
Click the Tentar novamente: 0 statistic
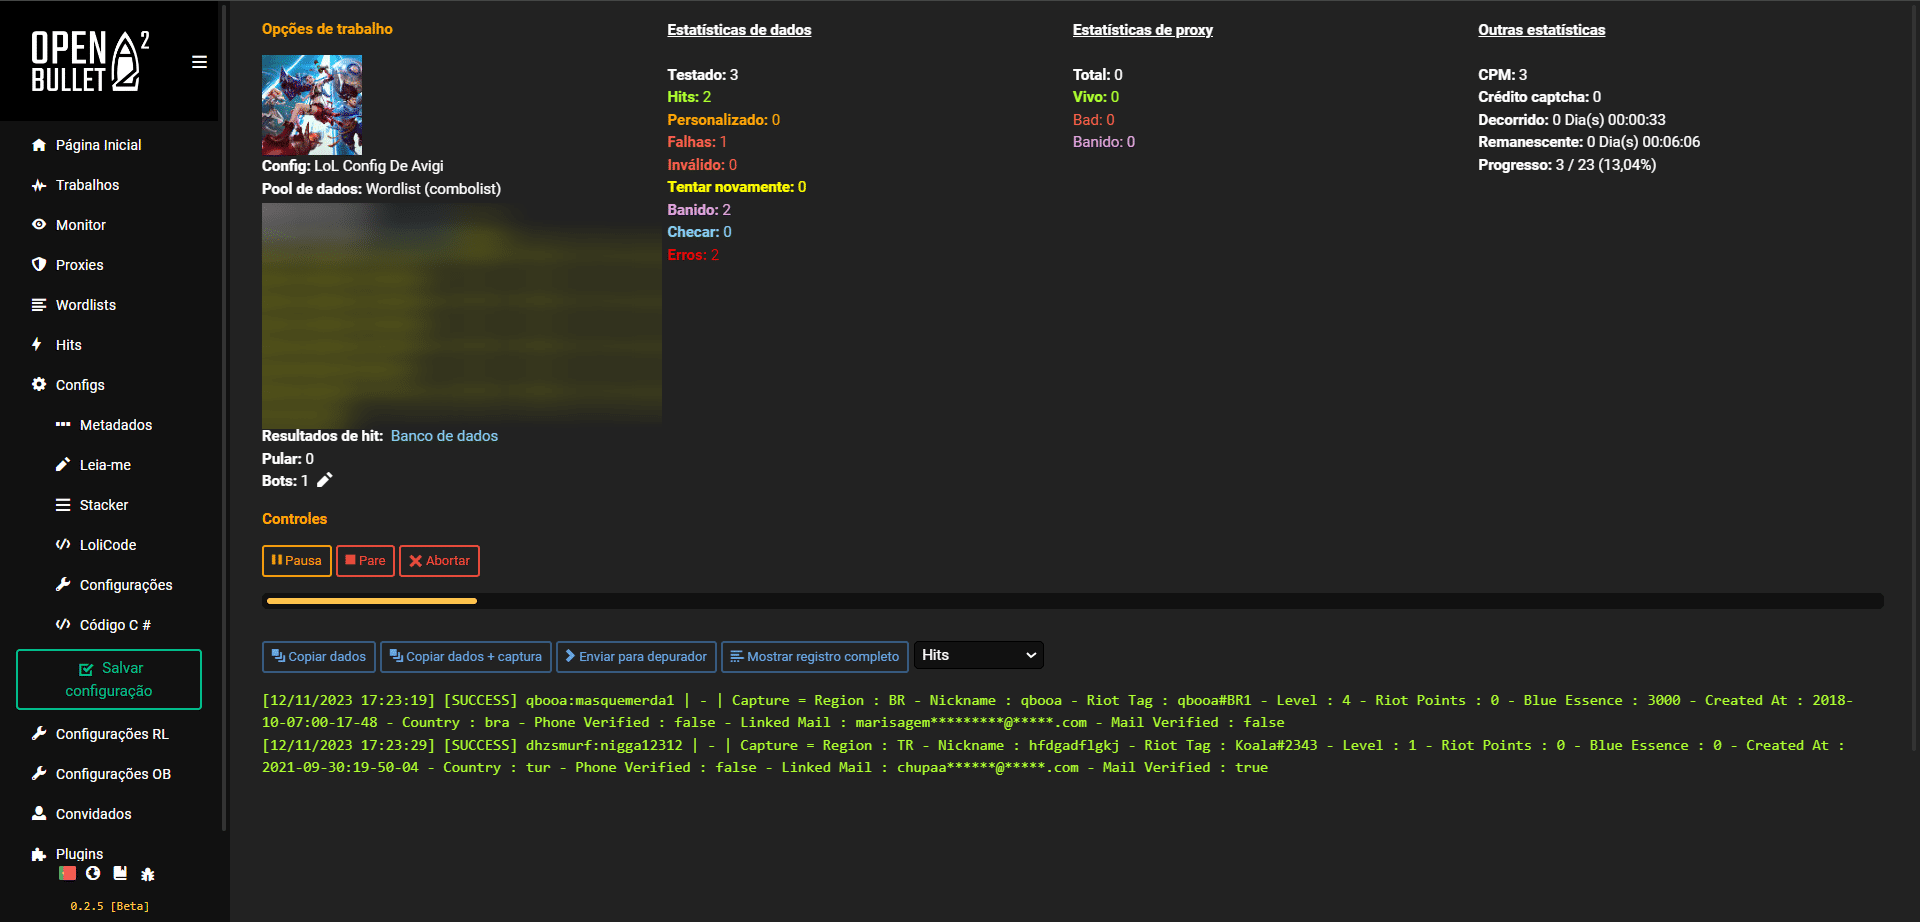point(737,187)
